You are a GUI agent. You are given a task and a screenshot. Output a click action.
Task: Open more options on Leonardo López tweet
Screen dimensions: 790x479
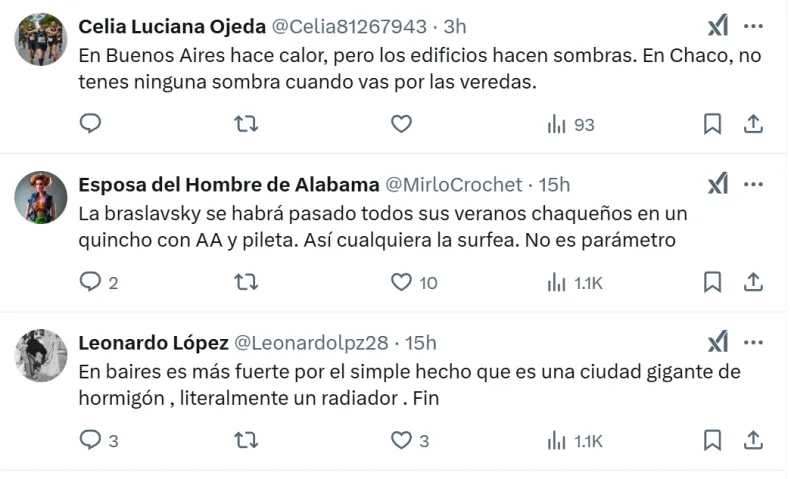(x=754, y=342)
